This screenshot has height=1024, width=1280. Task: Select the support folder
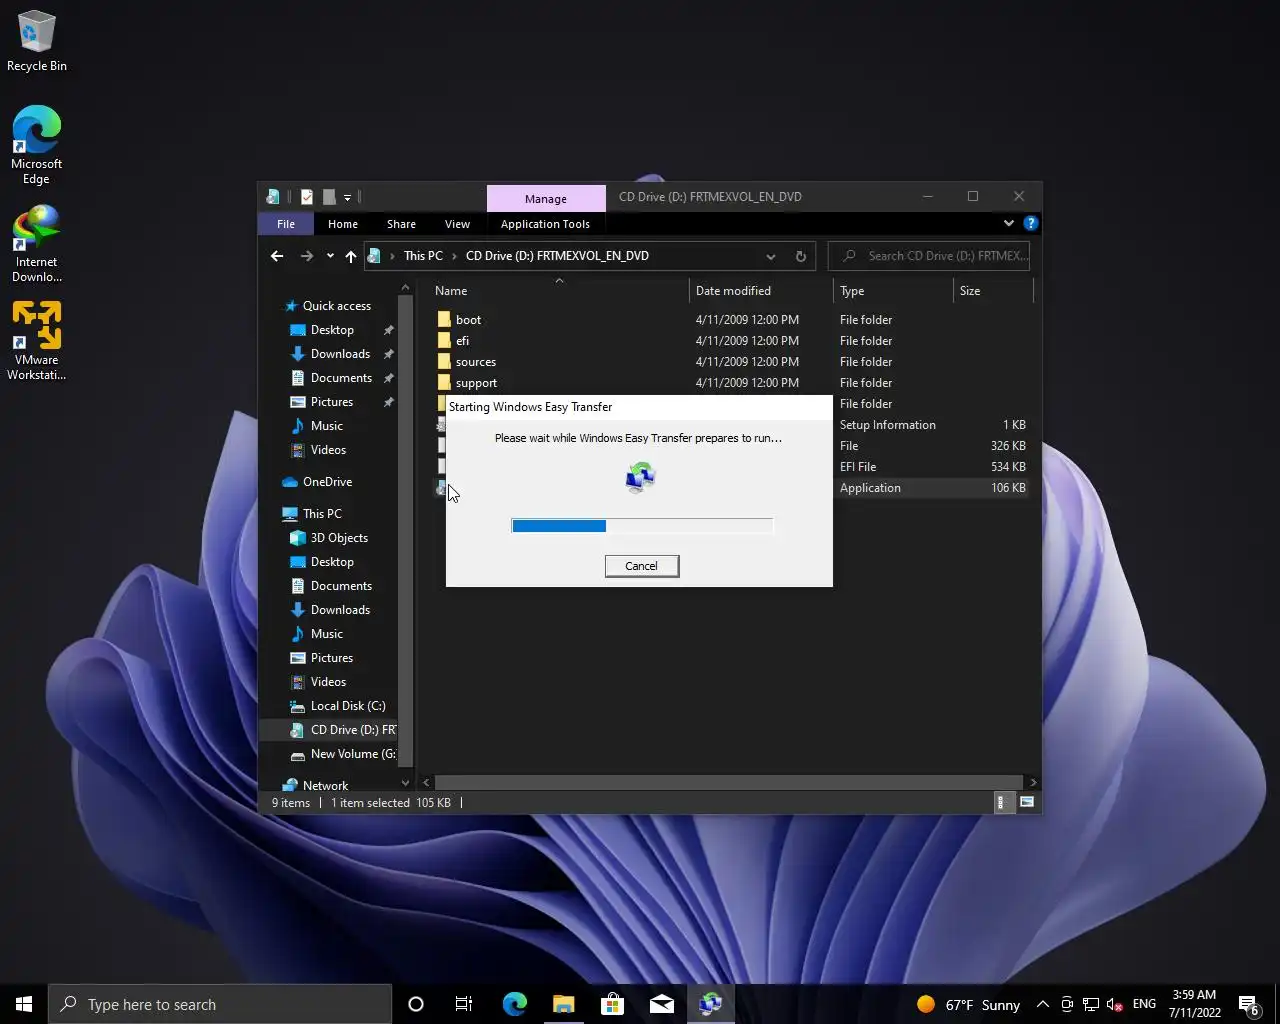pyautogui.click(x=476, y=383)
